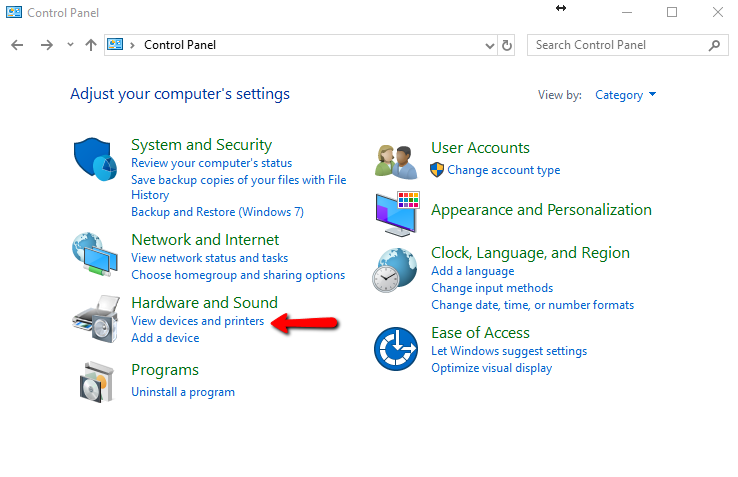
Task: Open User Accounts category
Action: tap(481, 148)
